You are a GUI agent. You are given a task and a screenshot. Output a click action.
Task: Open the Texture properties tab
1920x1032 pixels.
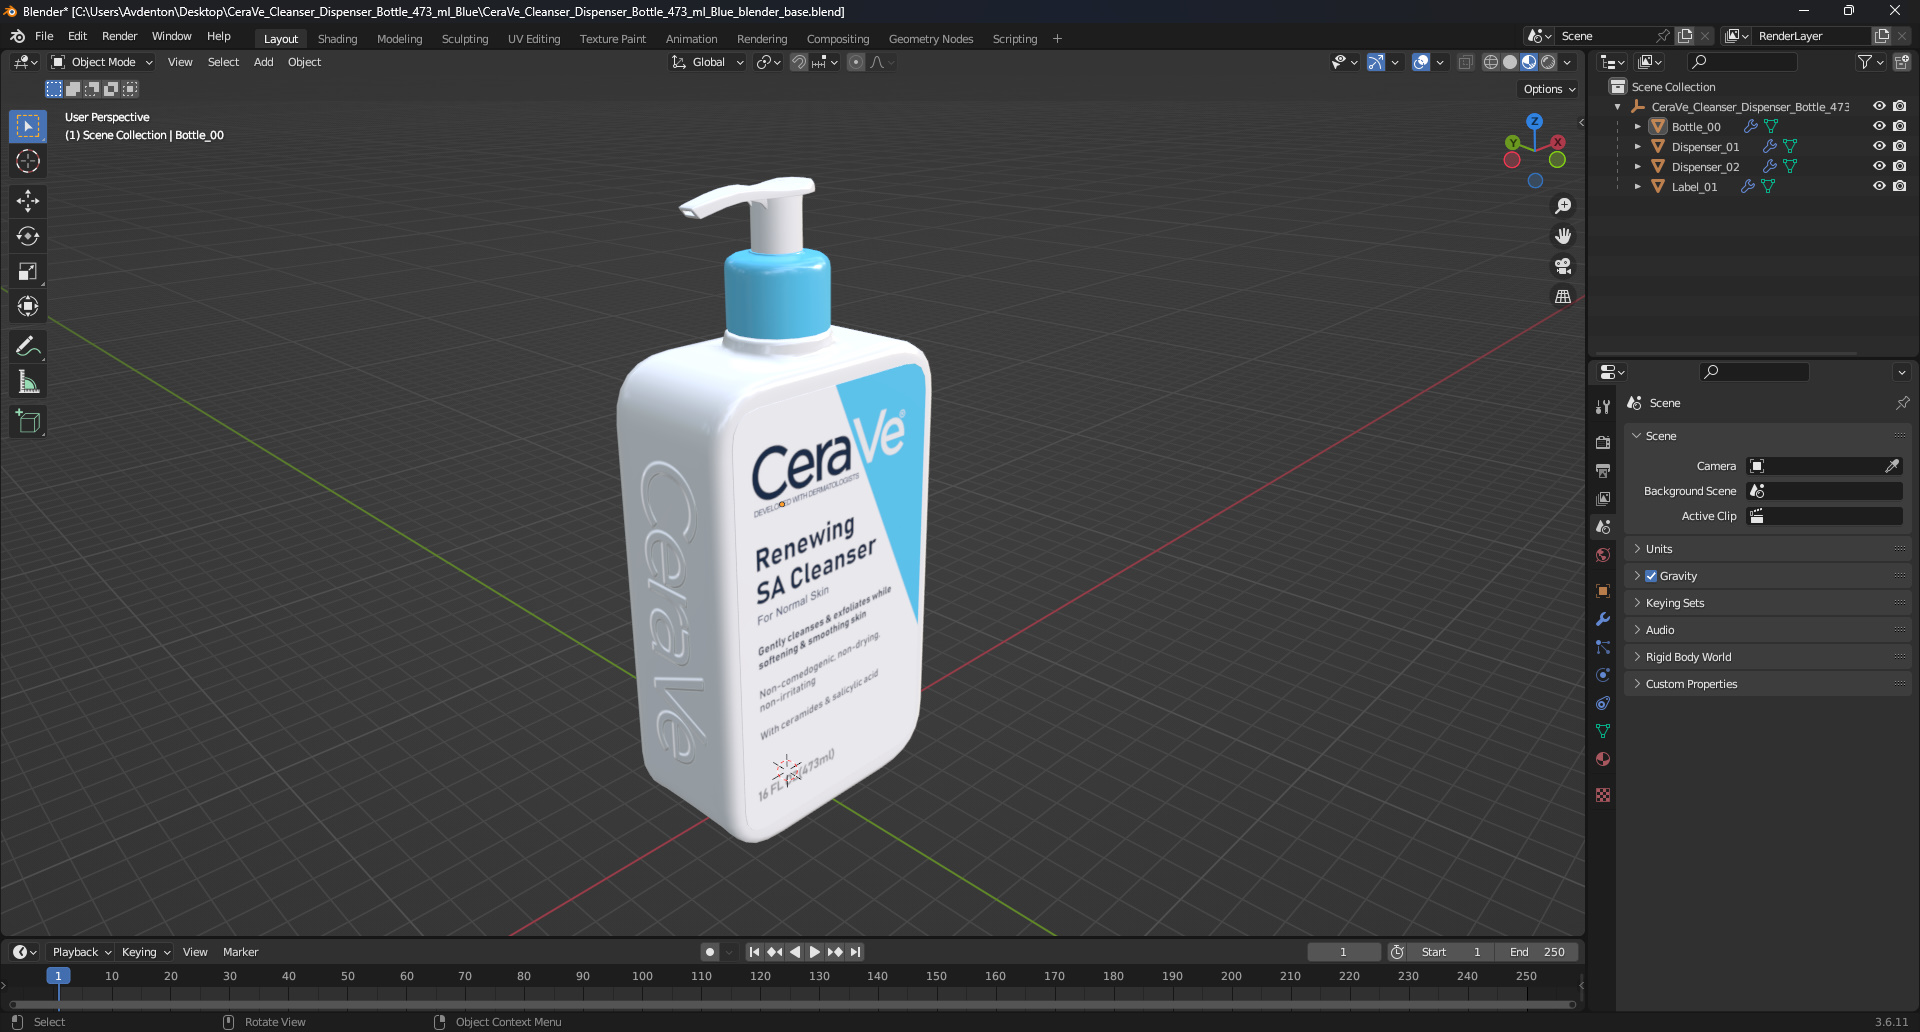pos(1603,795)
